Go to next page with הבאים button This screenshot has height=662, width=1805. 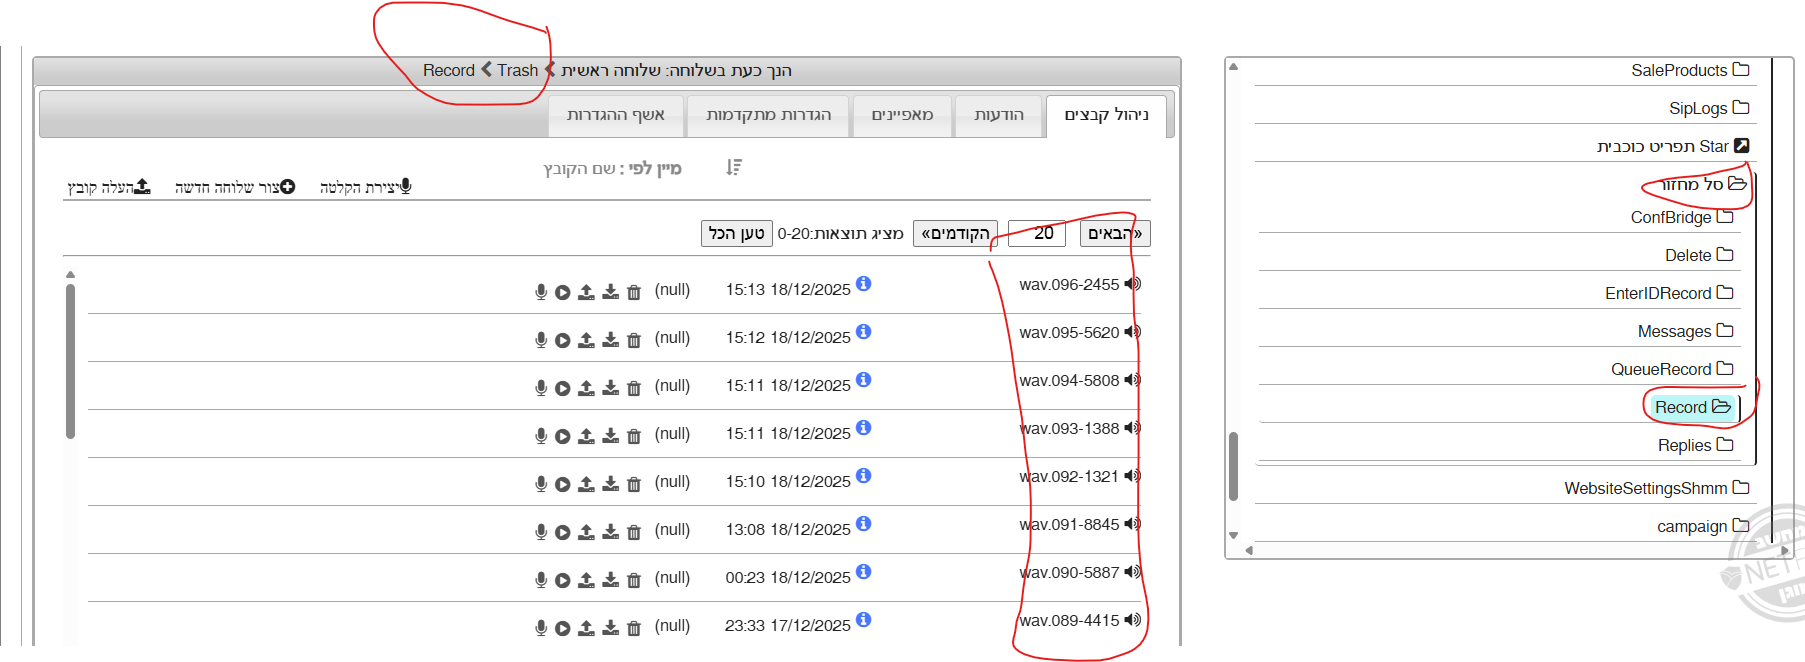click(x=1114, y=233)
